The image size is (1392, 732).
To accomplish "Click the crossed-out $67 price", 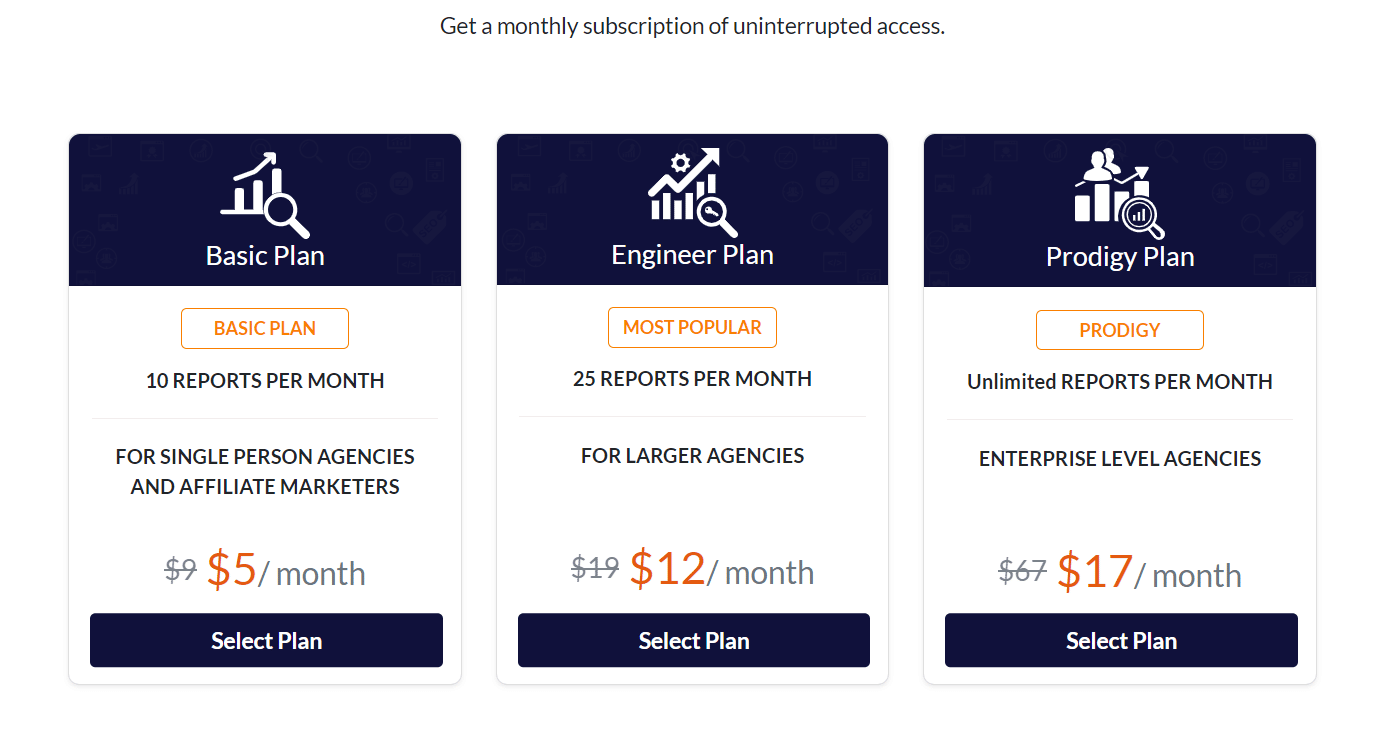I will coord(1022,571).
